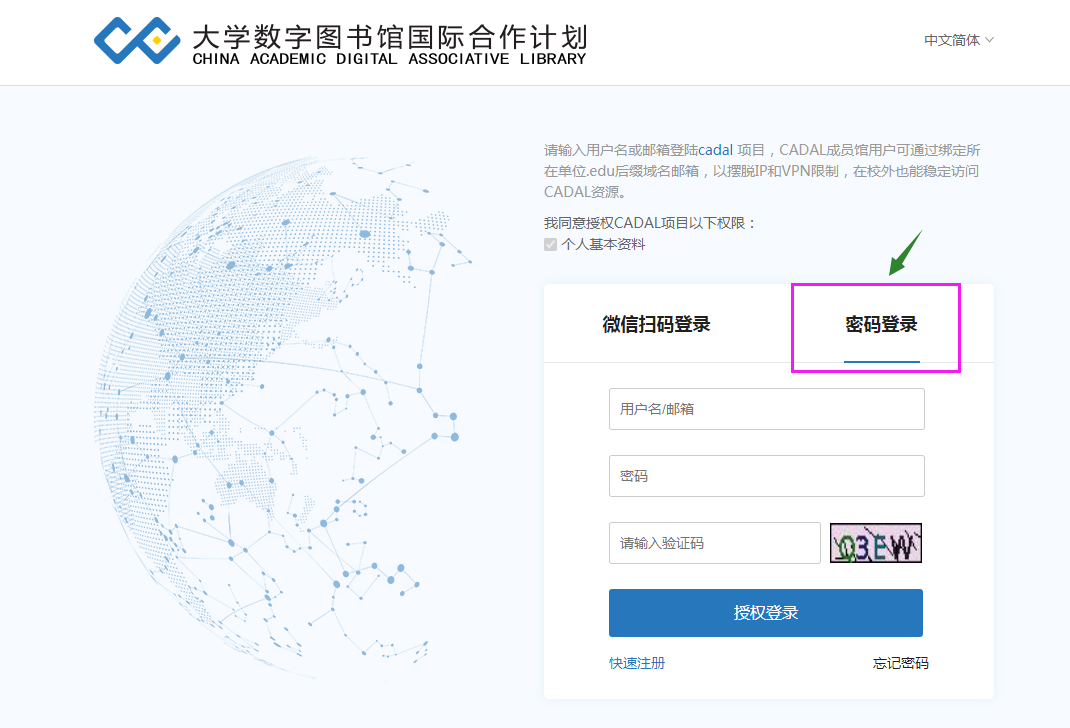Screen dimensions: 1070x728
Task: Click the 我同意授权CADAL项目以下权限 text
Action: click(x=650, y=223)
